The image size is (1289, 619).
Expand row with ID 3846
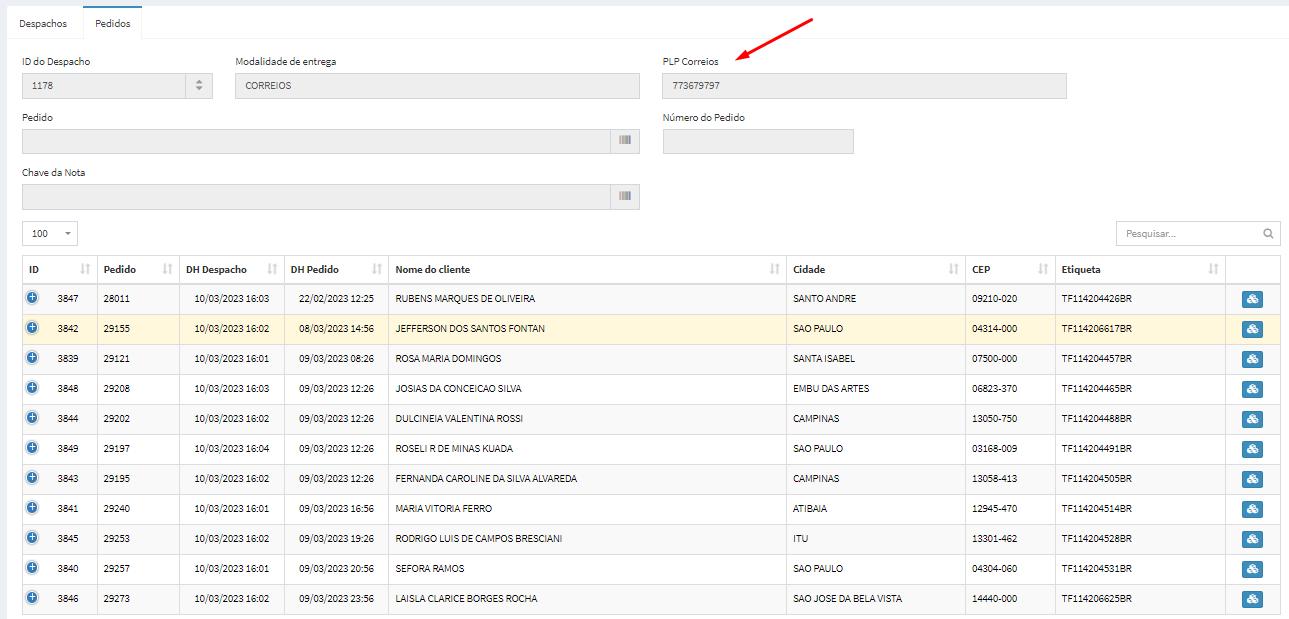(x=32, y=598)
